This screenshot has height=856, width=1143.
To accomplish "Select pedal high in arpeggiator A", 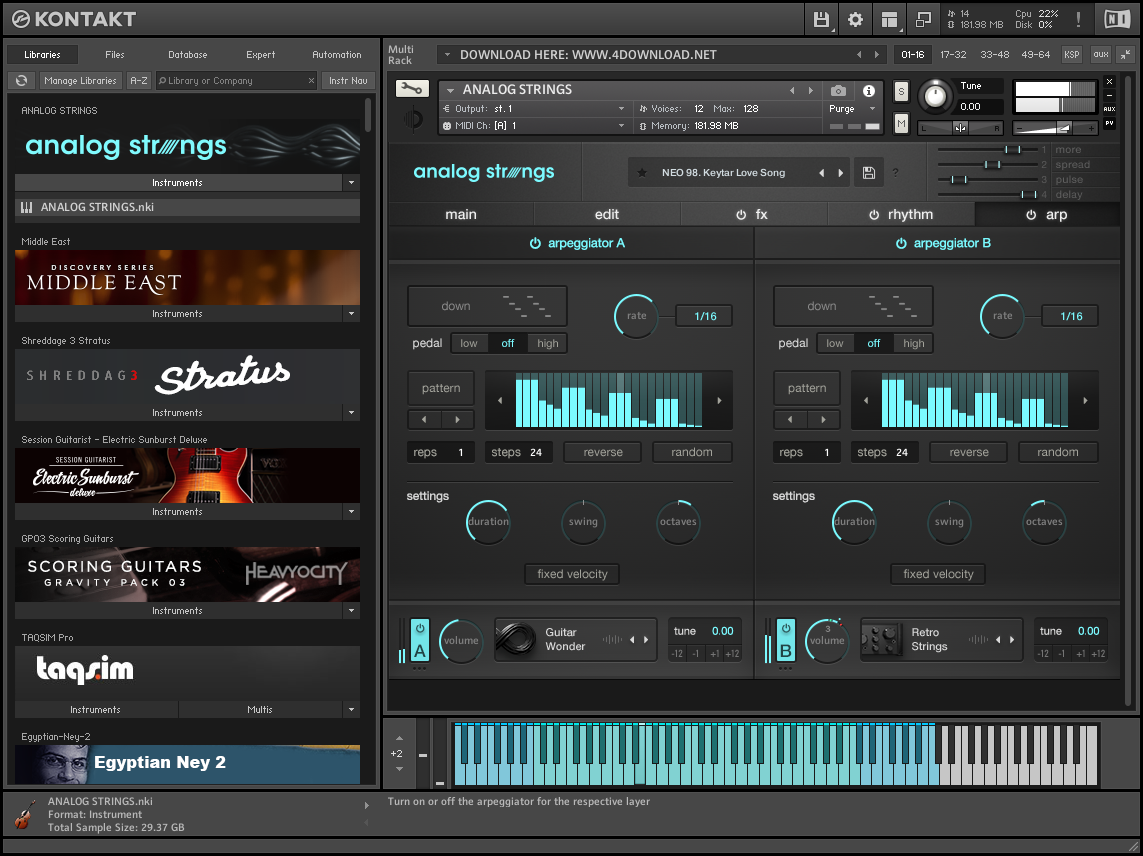I will tap(547, 343).
